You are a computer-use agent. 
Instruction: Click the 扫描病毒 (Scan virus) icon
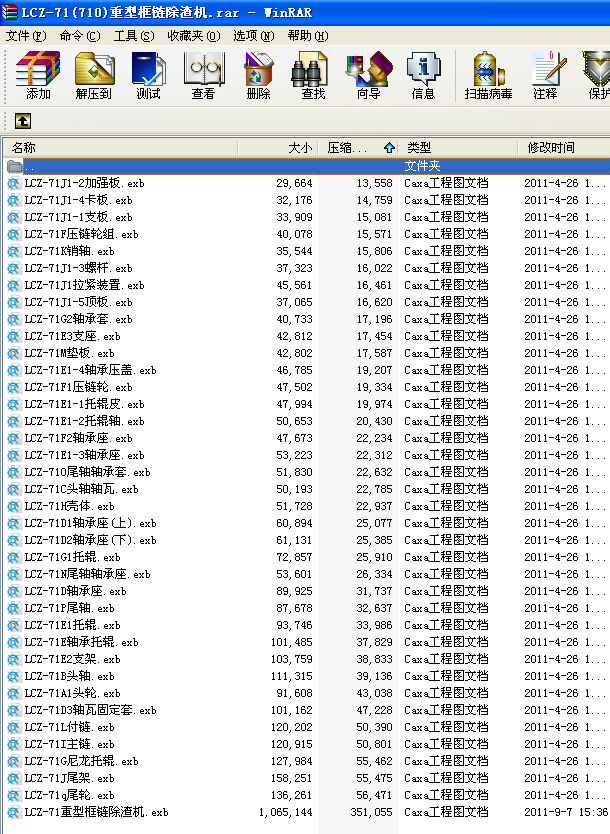[488, 75]
